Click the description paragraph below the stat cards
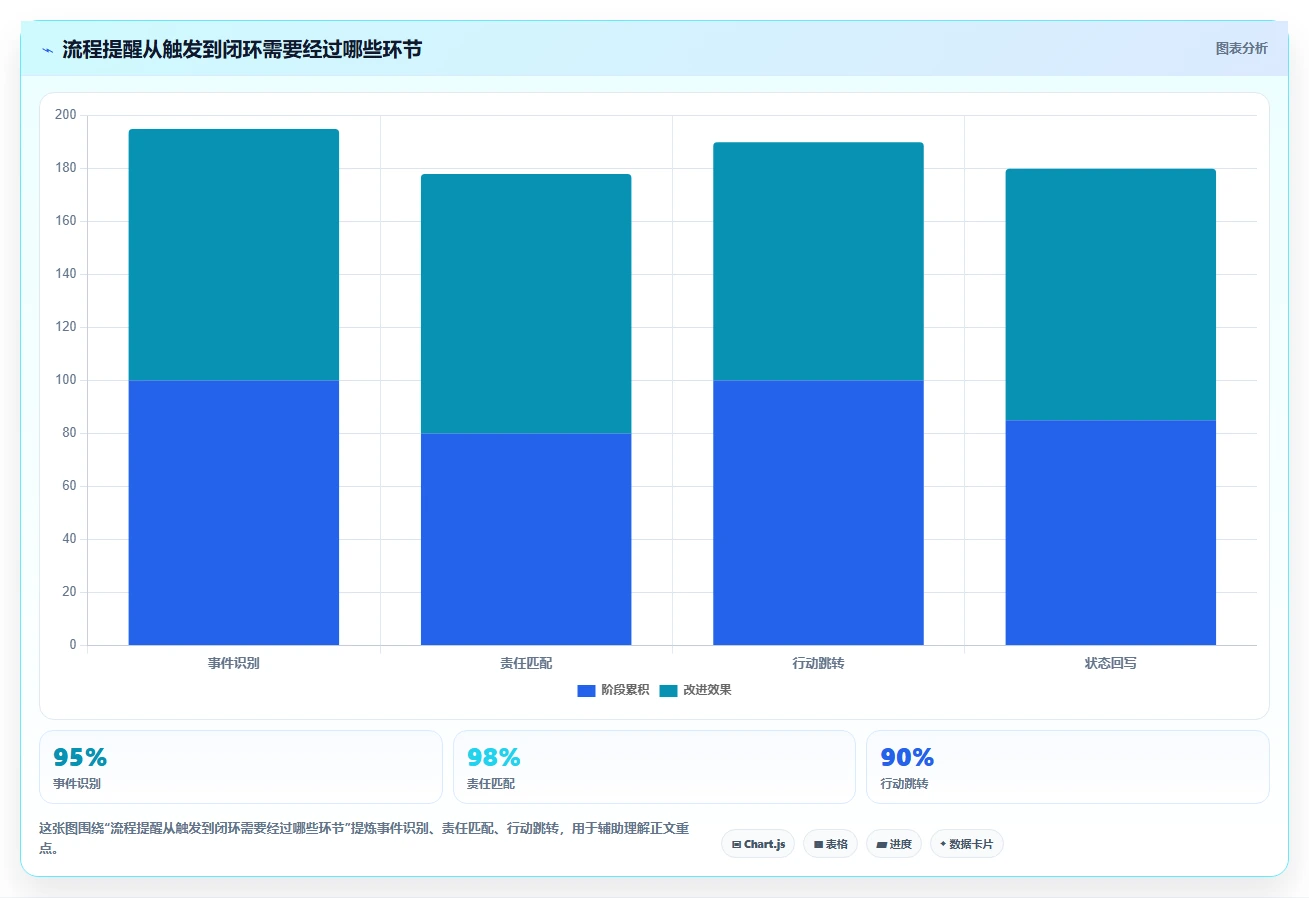 [364, 838]
